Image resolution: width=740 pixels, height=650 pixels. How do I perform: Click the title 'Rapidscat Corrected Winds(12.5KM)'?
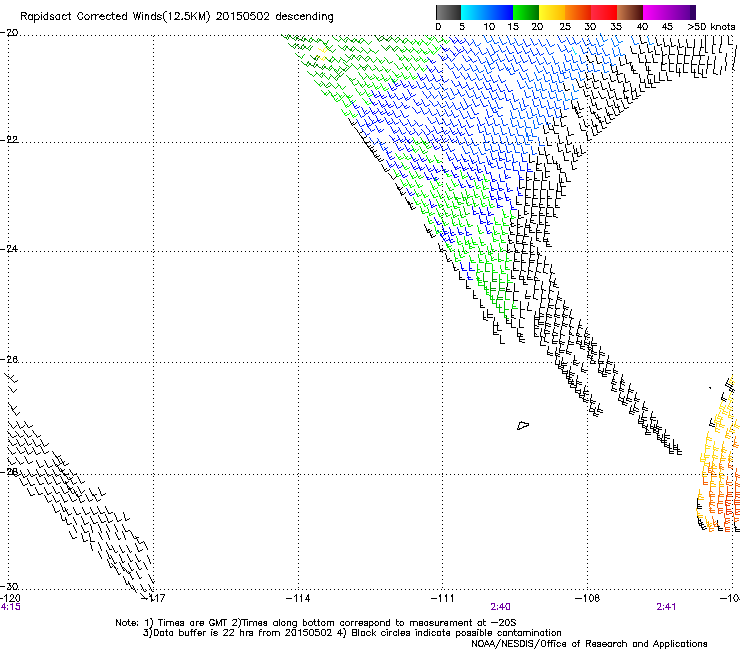(115, 17)
